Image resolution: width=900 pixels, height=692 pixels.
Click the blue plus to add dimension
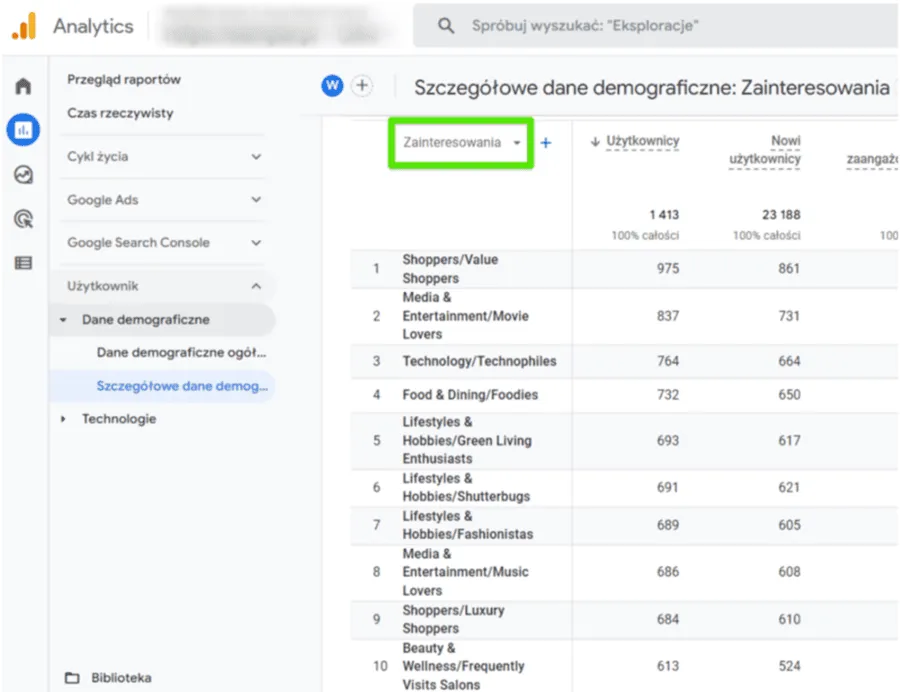tap(546, 143)
